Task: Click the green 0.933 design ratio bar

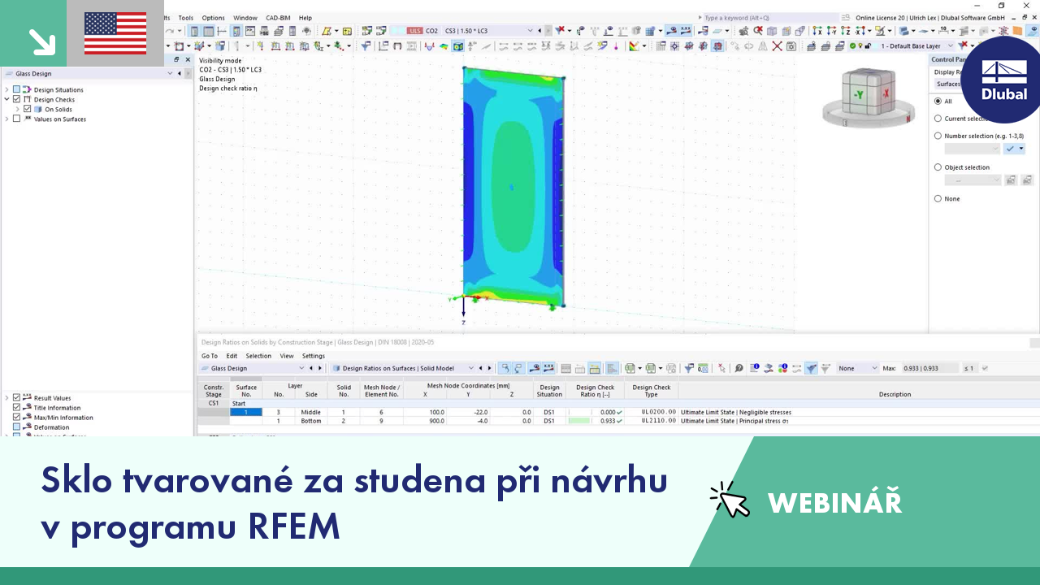Action: click(x=579, y=421)
